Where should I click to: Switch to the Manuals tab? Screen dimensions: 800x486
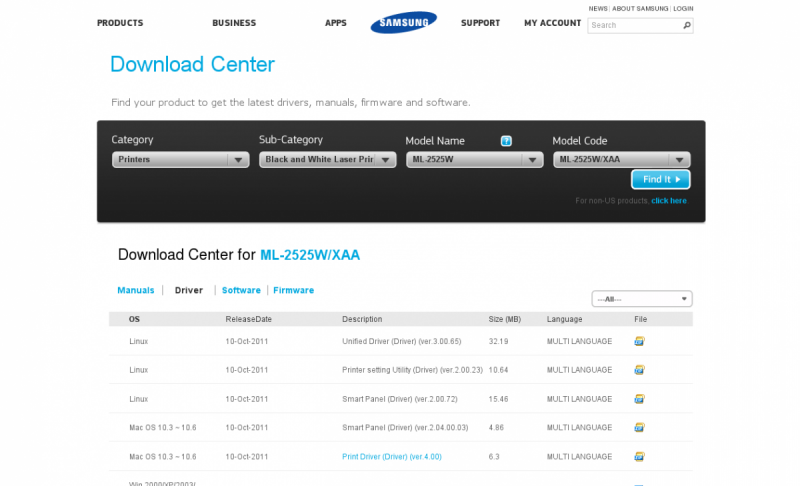pyautogui.click(x=136, y=290)
